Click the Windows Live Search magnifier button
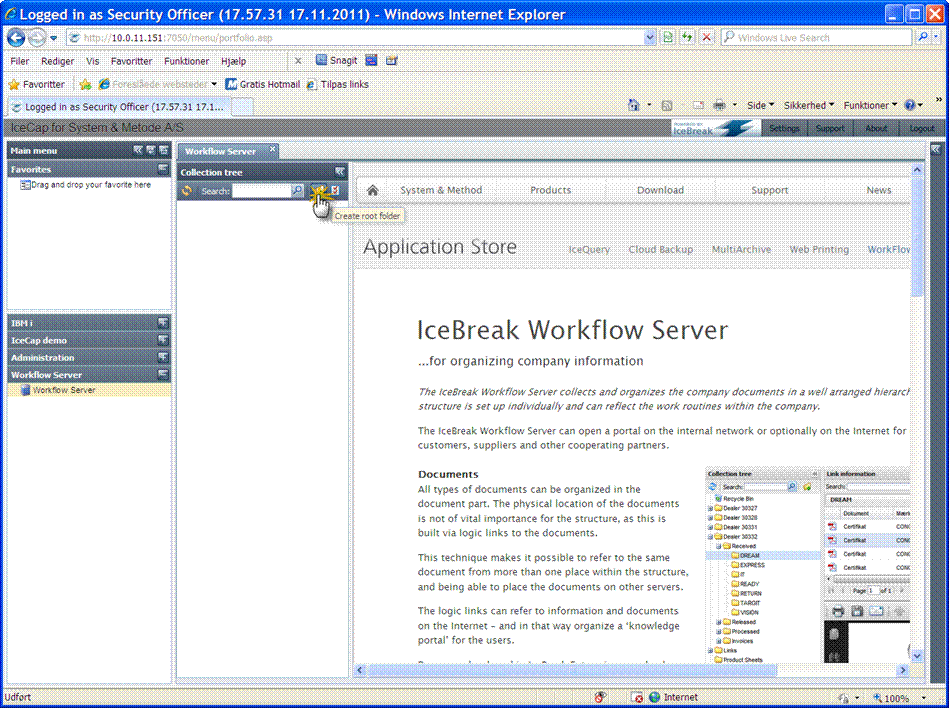The image size is (949, 708). pos(922,38)
